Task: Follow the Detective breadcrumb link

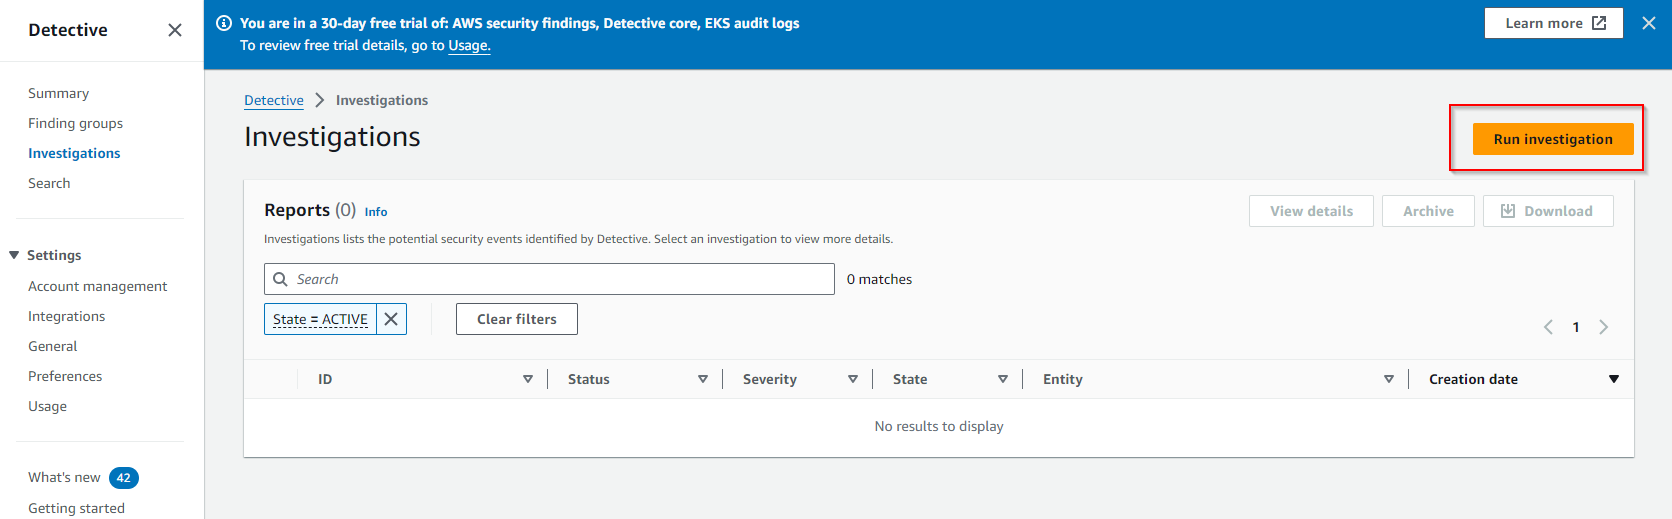Action: tap(273, 100)
